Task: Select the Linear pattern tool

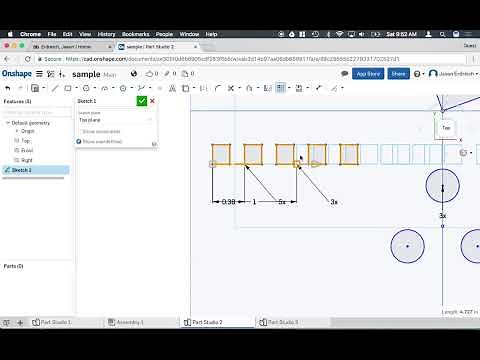Action: click(281, 88)
